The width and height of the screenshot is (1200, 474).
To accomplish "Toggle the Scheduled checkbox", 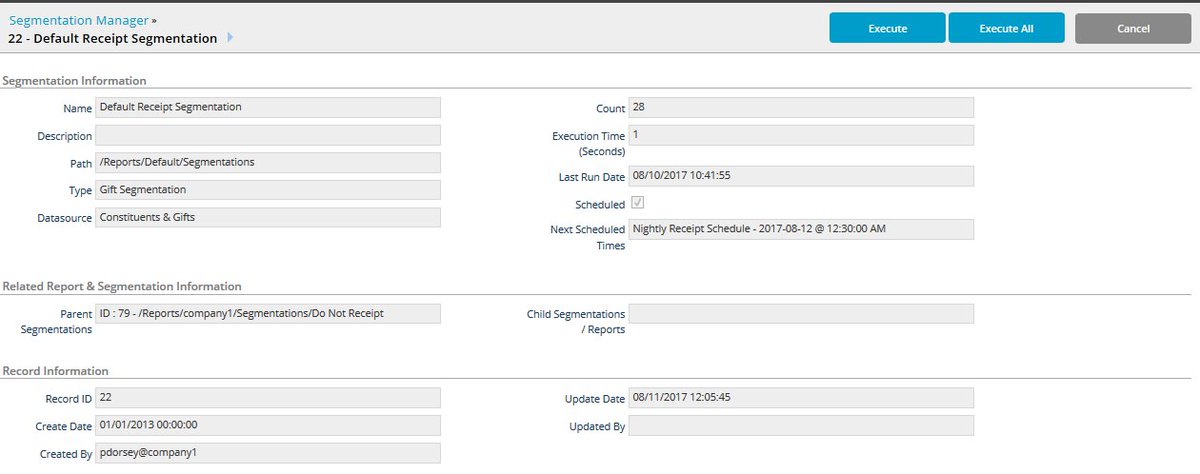I will (x=637, y=203).
